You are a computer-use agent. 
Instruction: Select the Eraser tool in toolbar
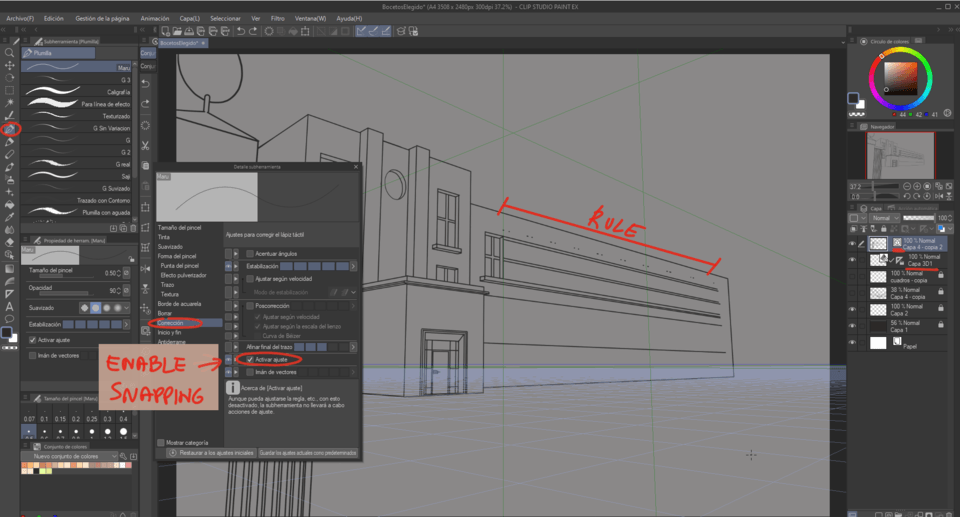pyautogui.click(x=10, y=243)
